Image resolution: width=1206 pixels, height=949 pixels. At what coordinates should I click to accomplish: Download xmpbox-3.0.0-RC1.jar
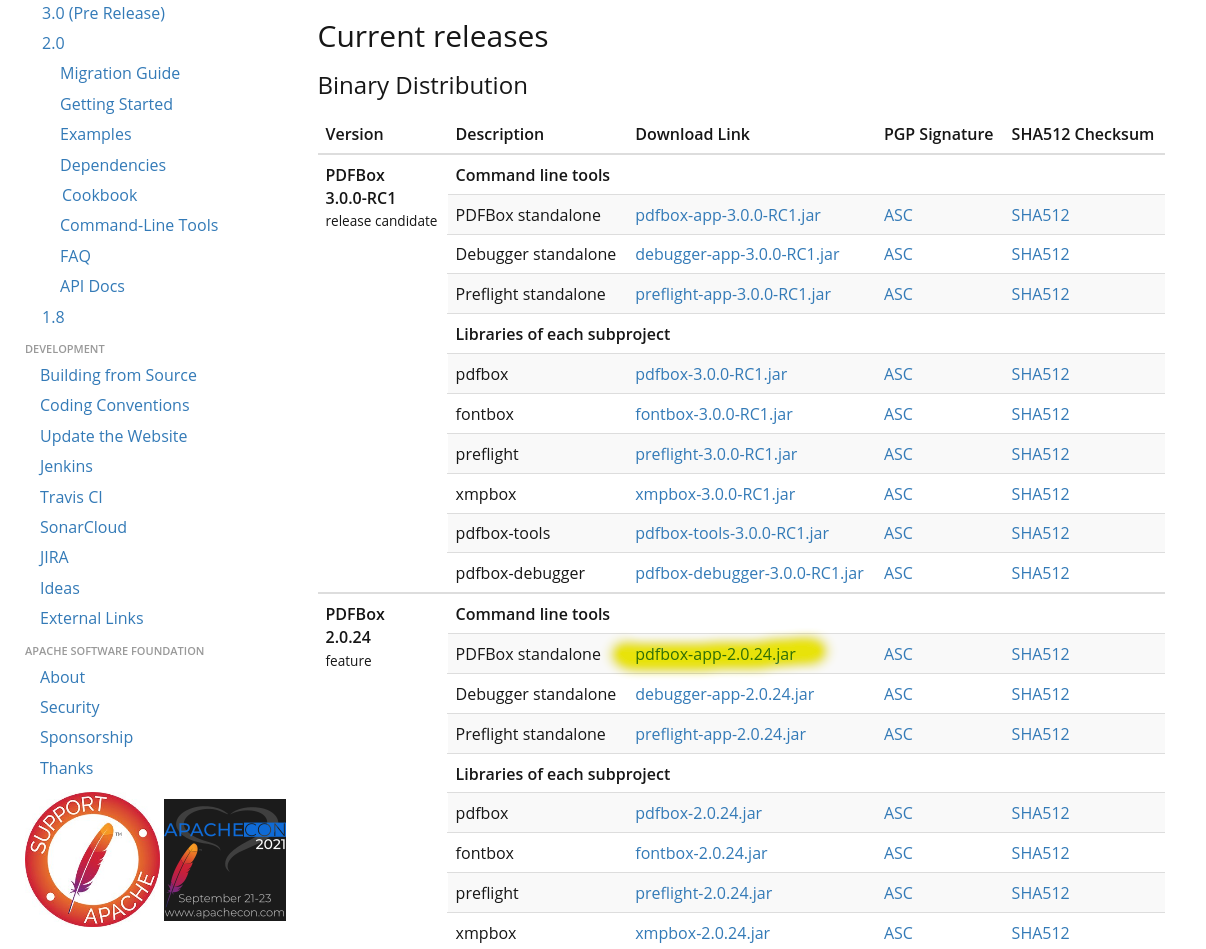pos(715,494)
